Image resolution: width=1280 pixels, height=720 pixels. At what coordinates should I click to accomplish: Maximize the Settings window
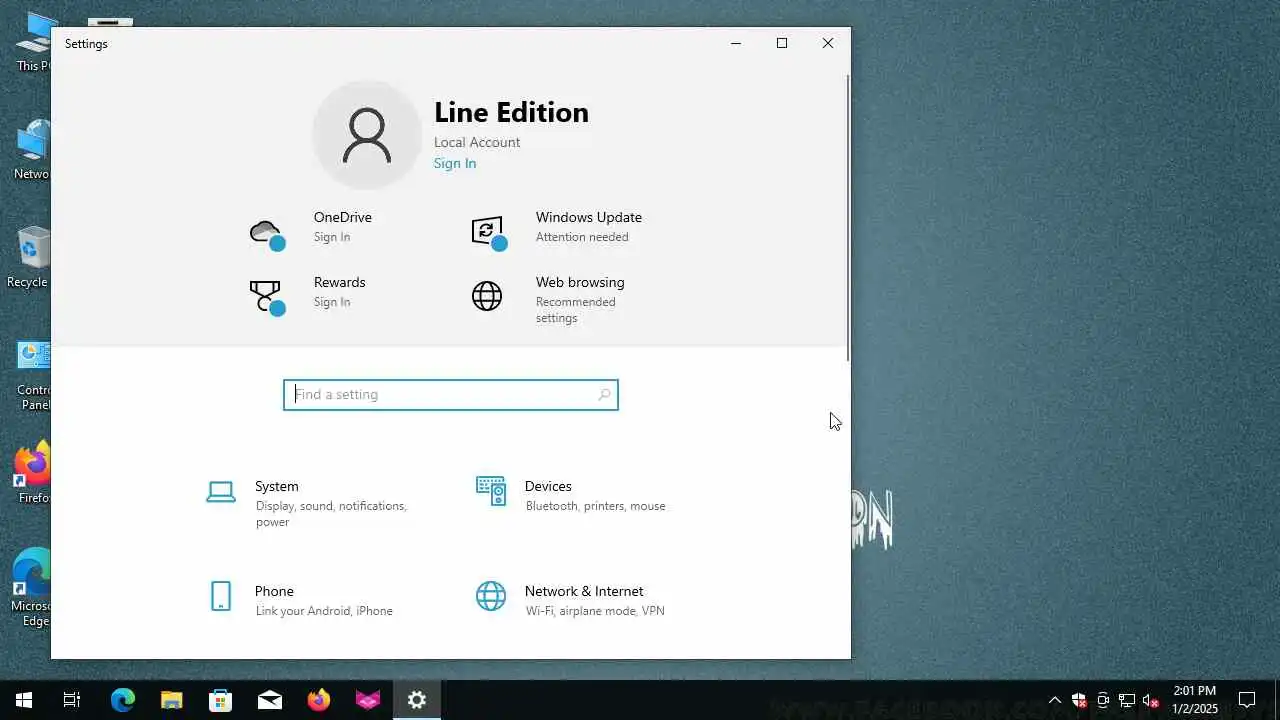point(782,43)
